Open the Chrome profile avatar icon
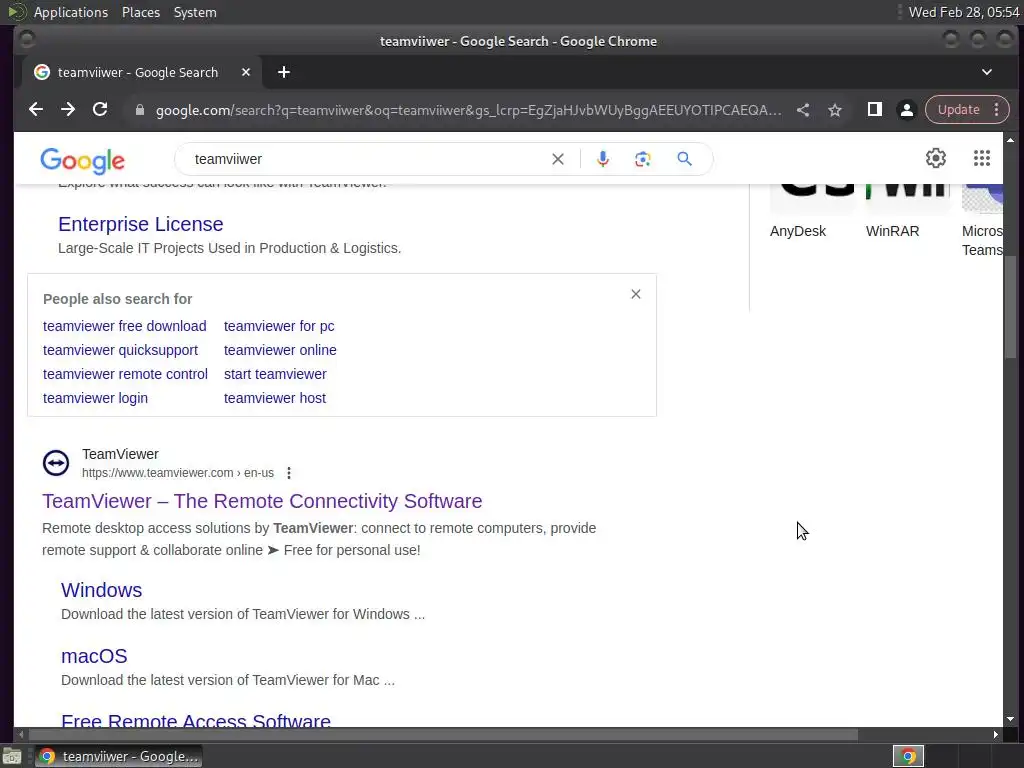The image size is (1024, 768). [906, 110]
